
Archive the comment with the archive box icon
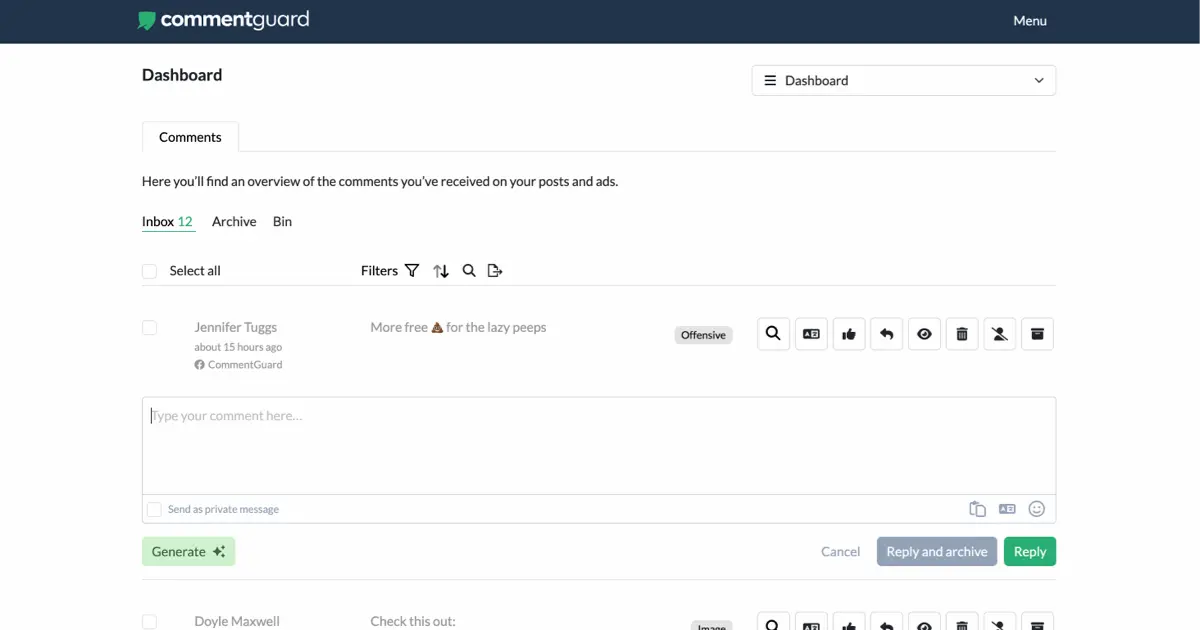coord(1037,334)
